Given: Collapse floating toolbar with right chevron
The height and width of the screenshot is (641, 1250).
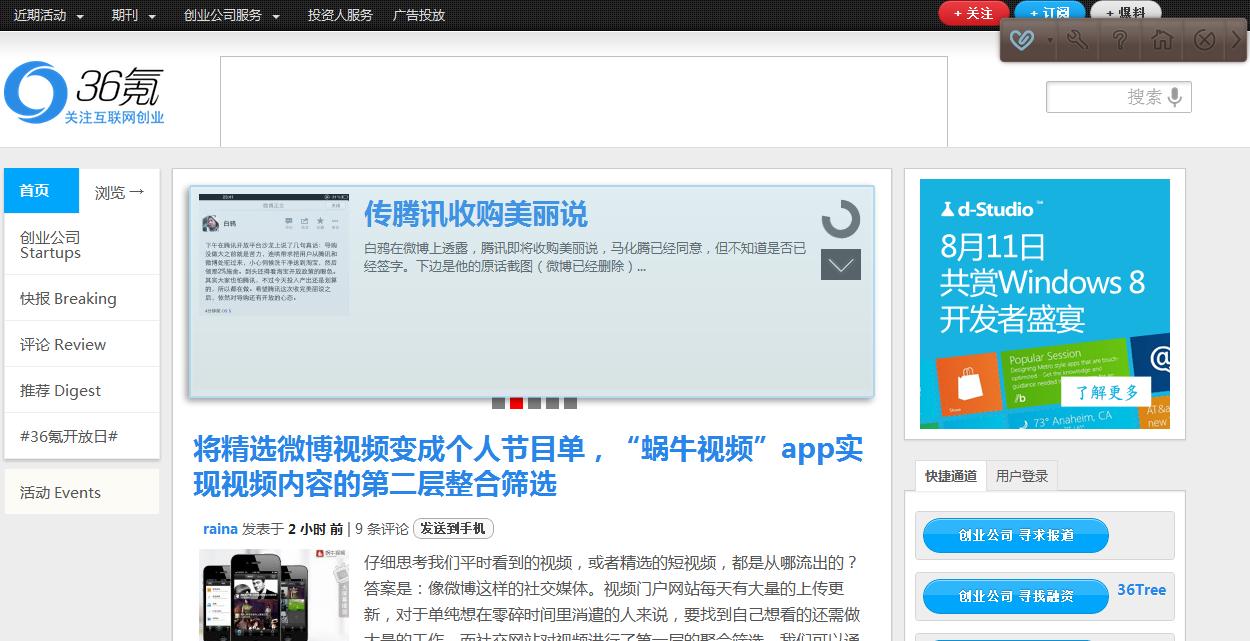Looking at the screenshot, I should coord(1236,40).
